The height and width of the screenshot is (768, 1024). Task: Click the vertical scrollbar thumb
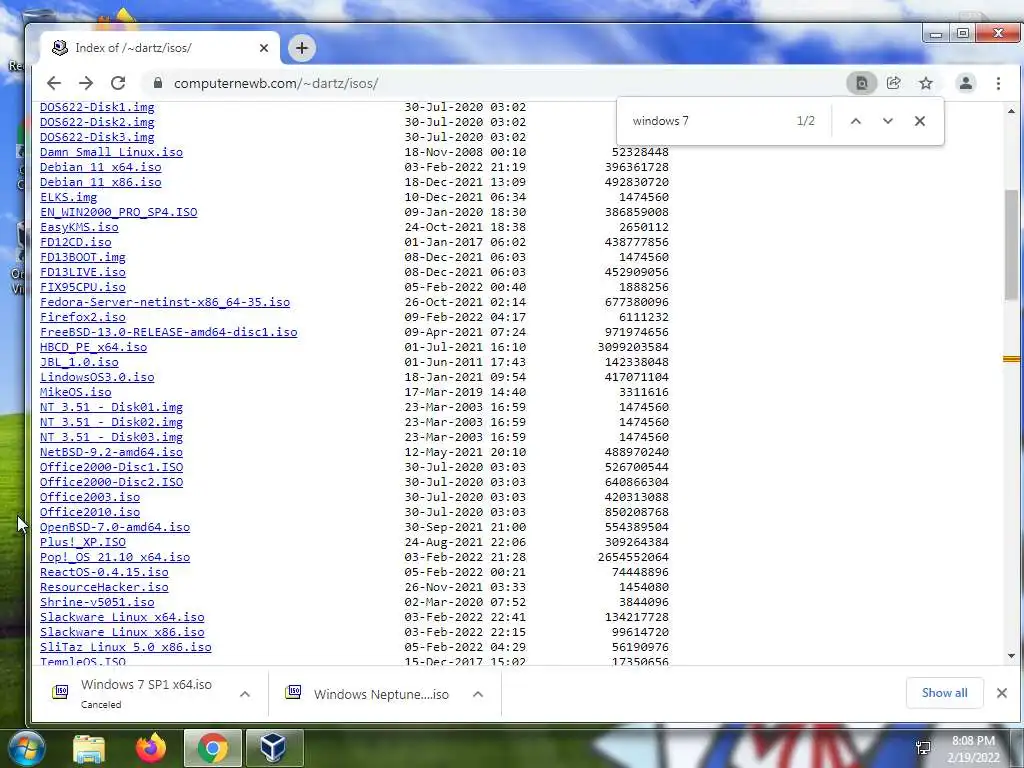pyautogui.click(x=1012, y=243)
